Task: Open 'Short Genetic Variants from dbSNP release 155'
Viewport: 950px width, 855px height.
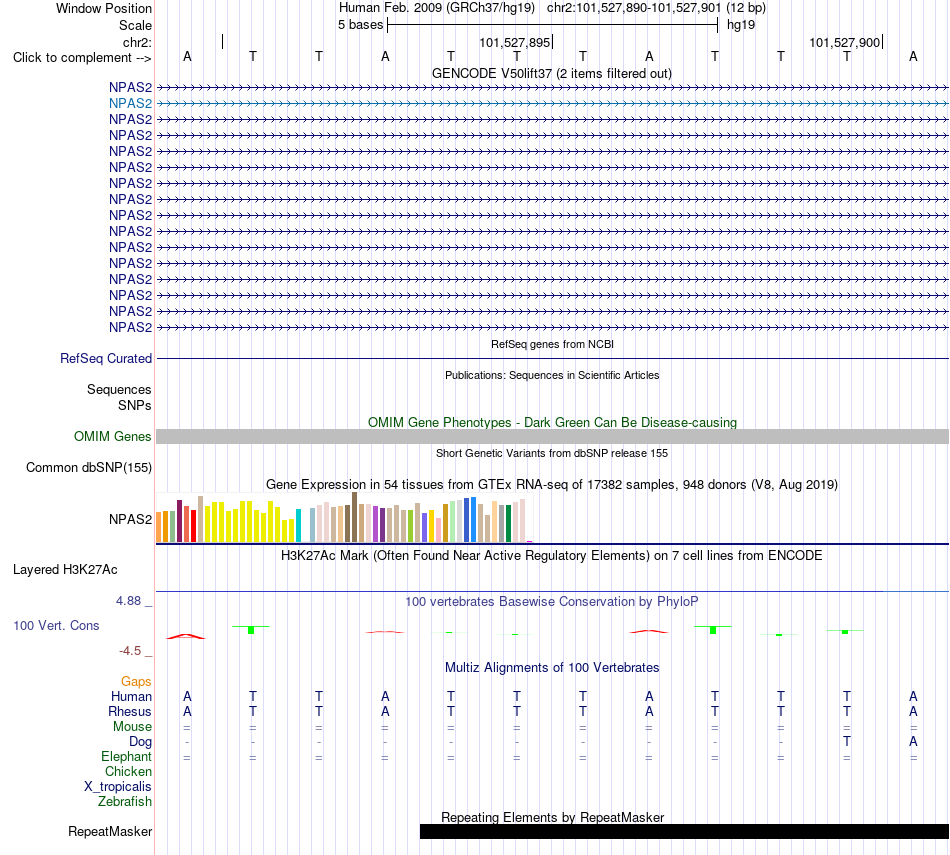Action: (x=552, y=453)
